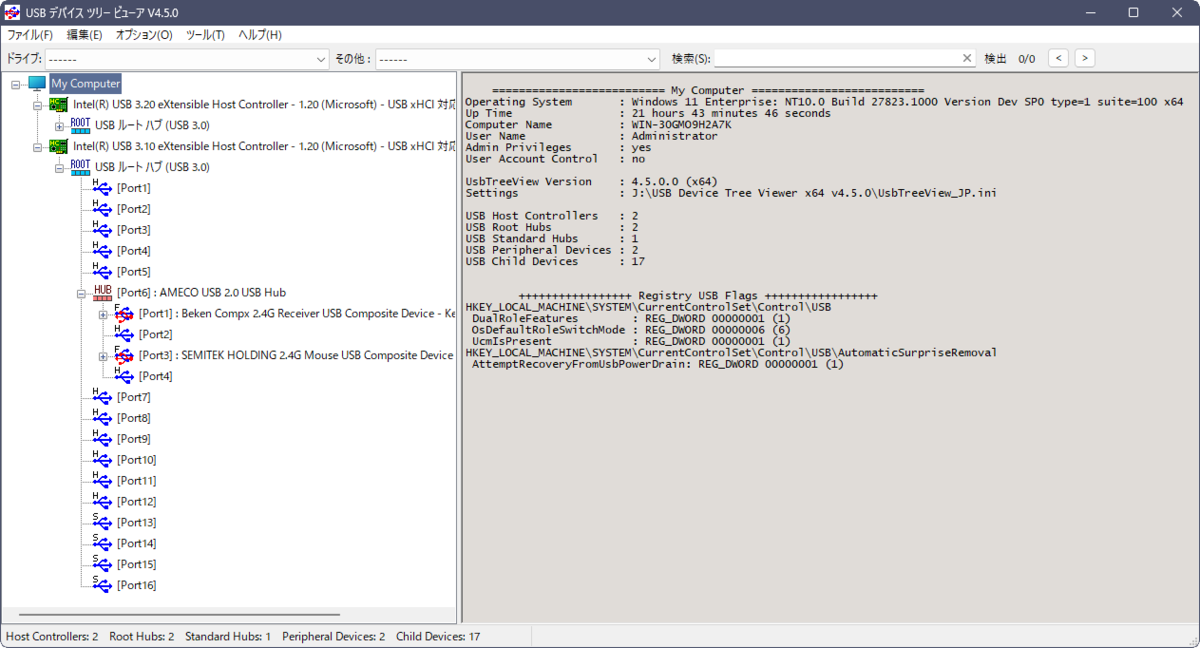1200x648 pixels.
Task: Click the SuperSpeed USB icon beside [Port15]
Action: (x=102, y=564)
